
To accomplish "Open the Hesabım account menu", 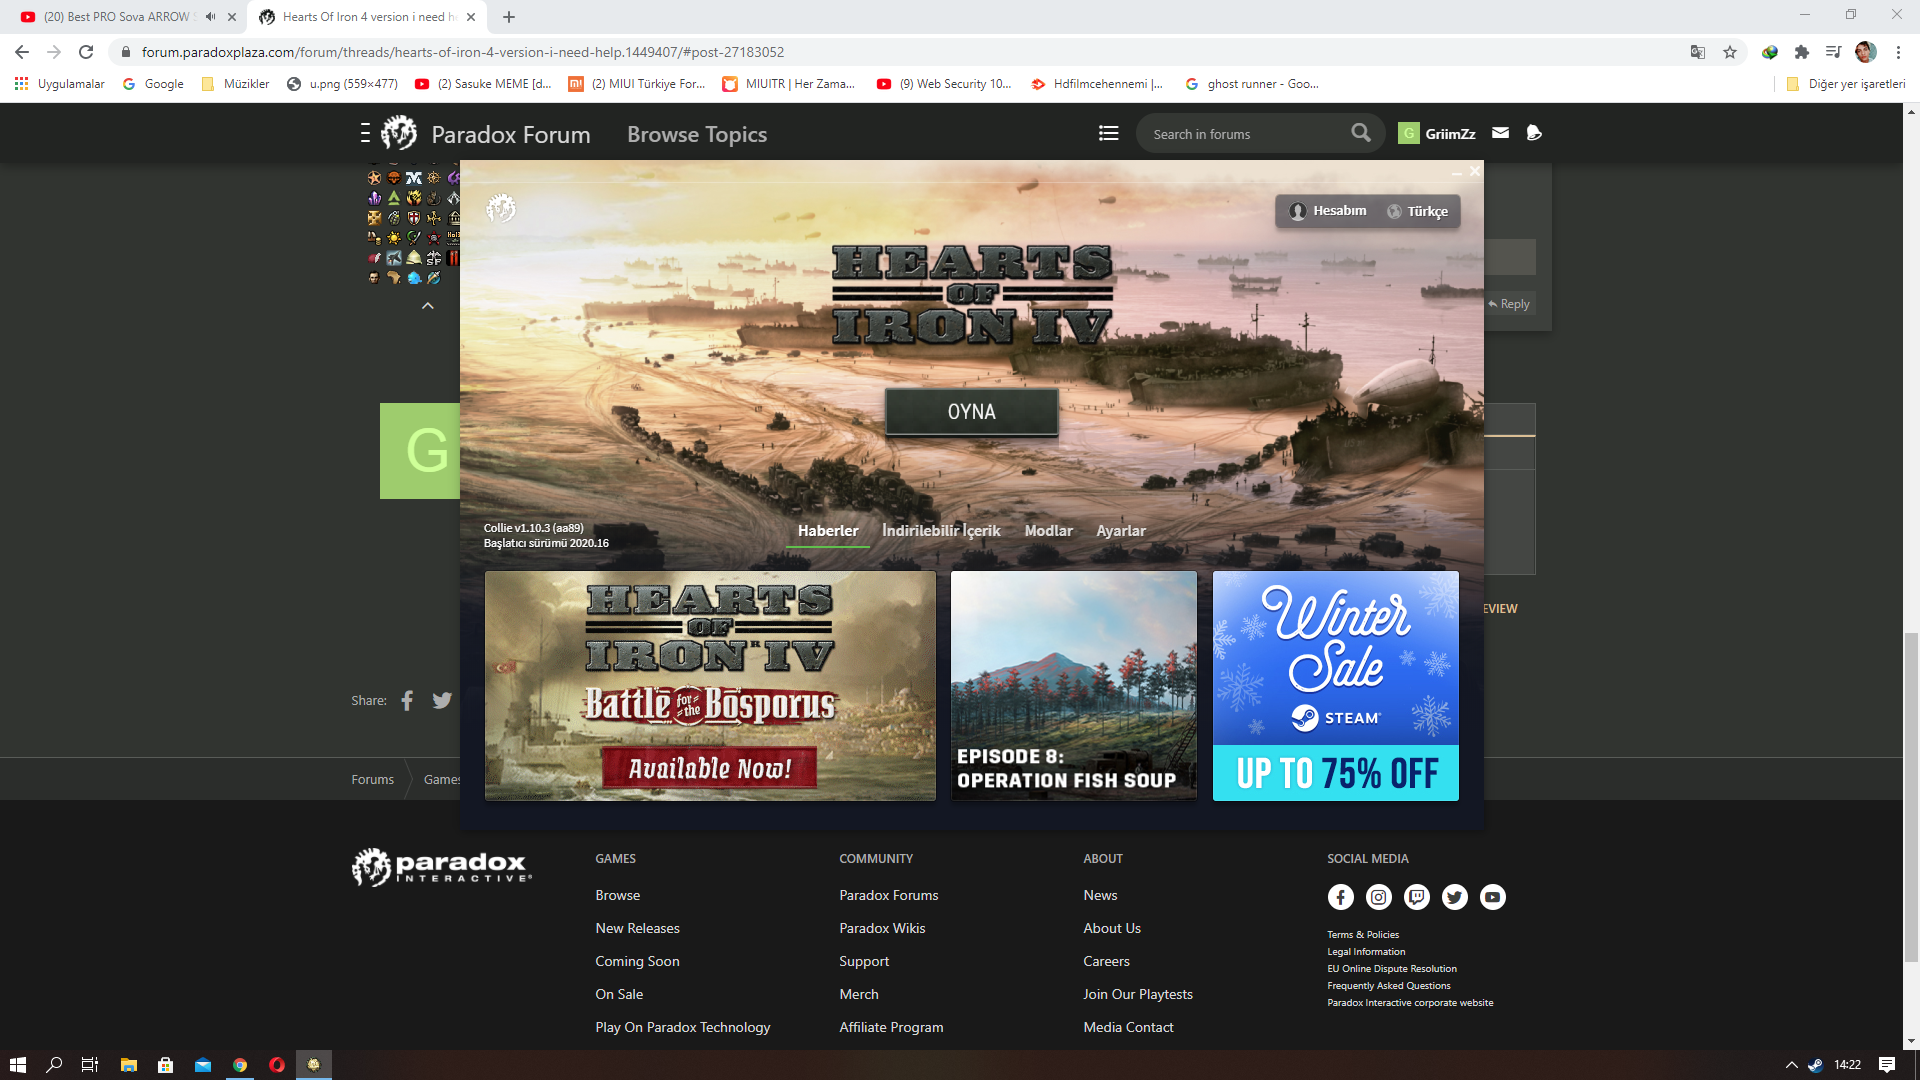I will (x=1327, y=211).
